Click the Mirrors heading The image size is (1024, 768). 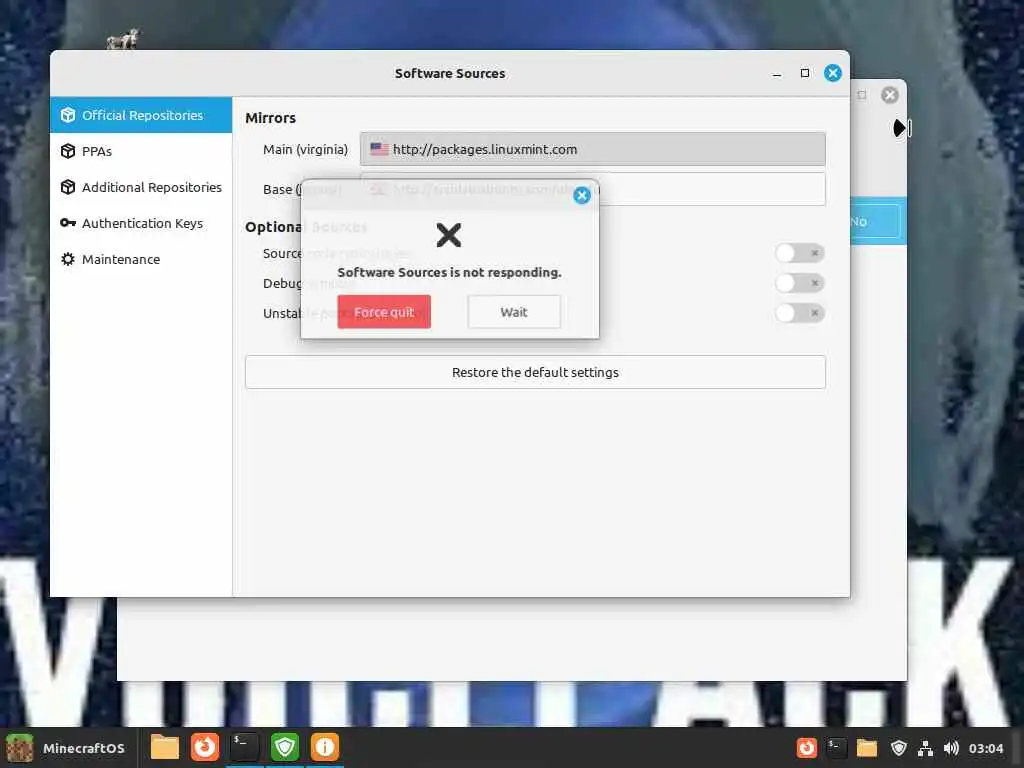pyautogui.click(x=270, y=118)
